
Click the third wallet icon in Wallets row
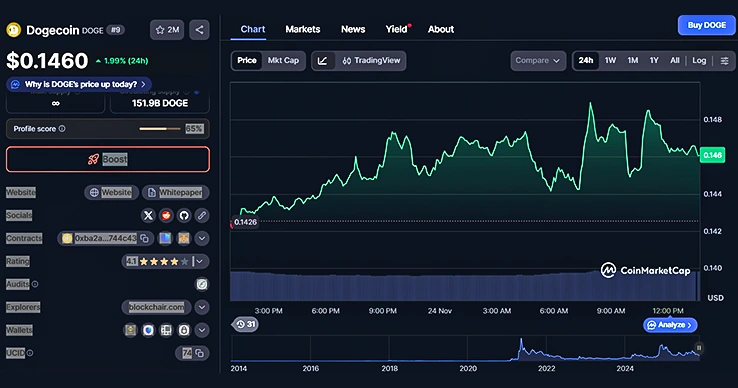pyautogui.click(x=166, y=330)
